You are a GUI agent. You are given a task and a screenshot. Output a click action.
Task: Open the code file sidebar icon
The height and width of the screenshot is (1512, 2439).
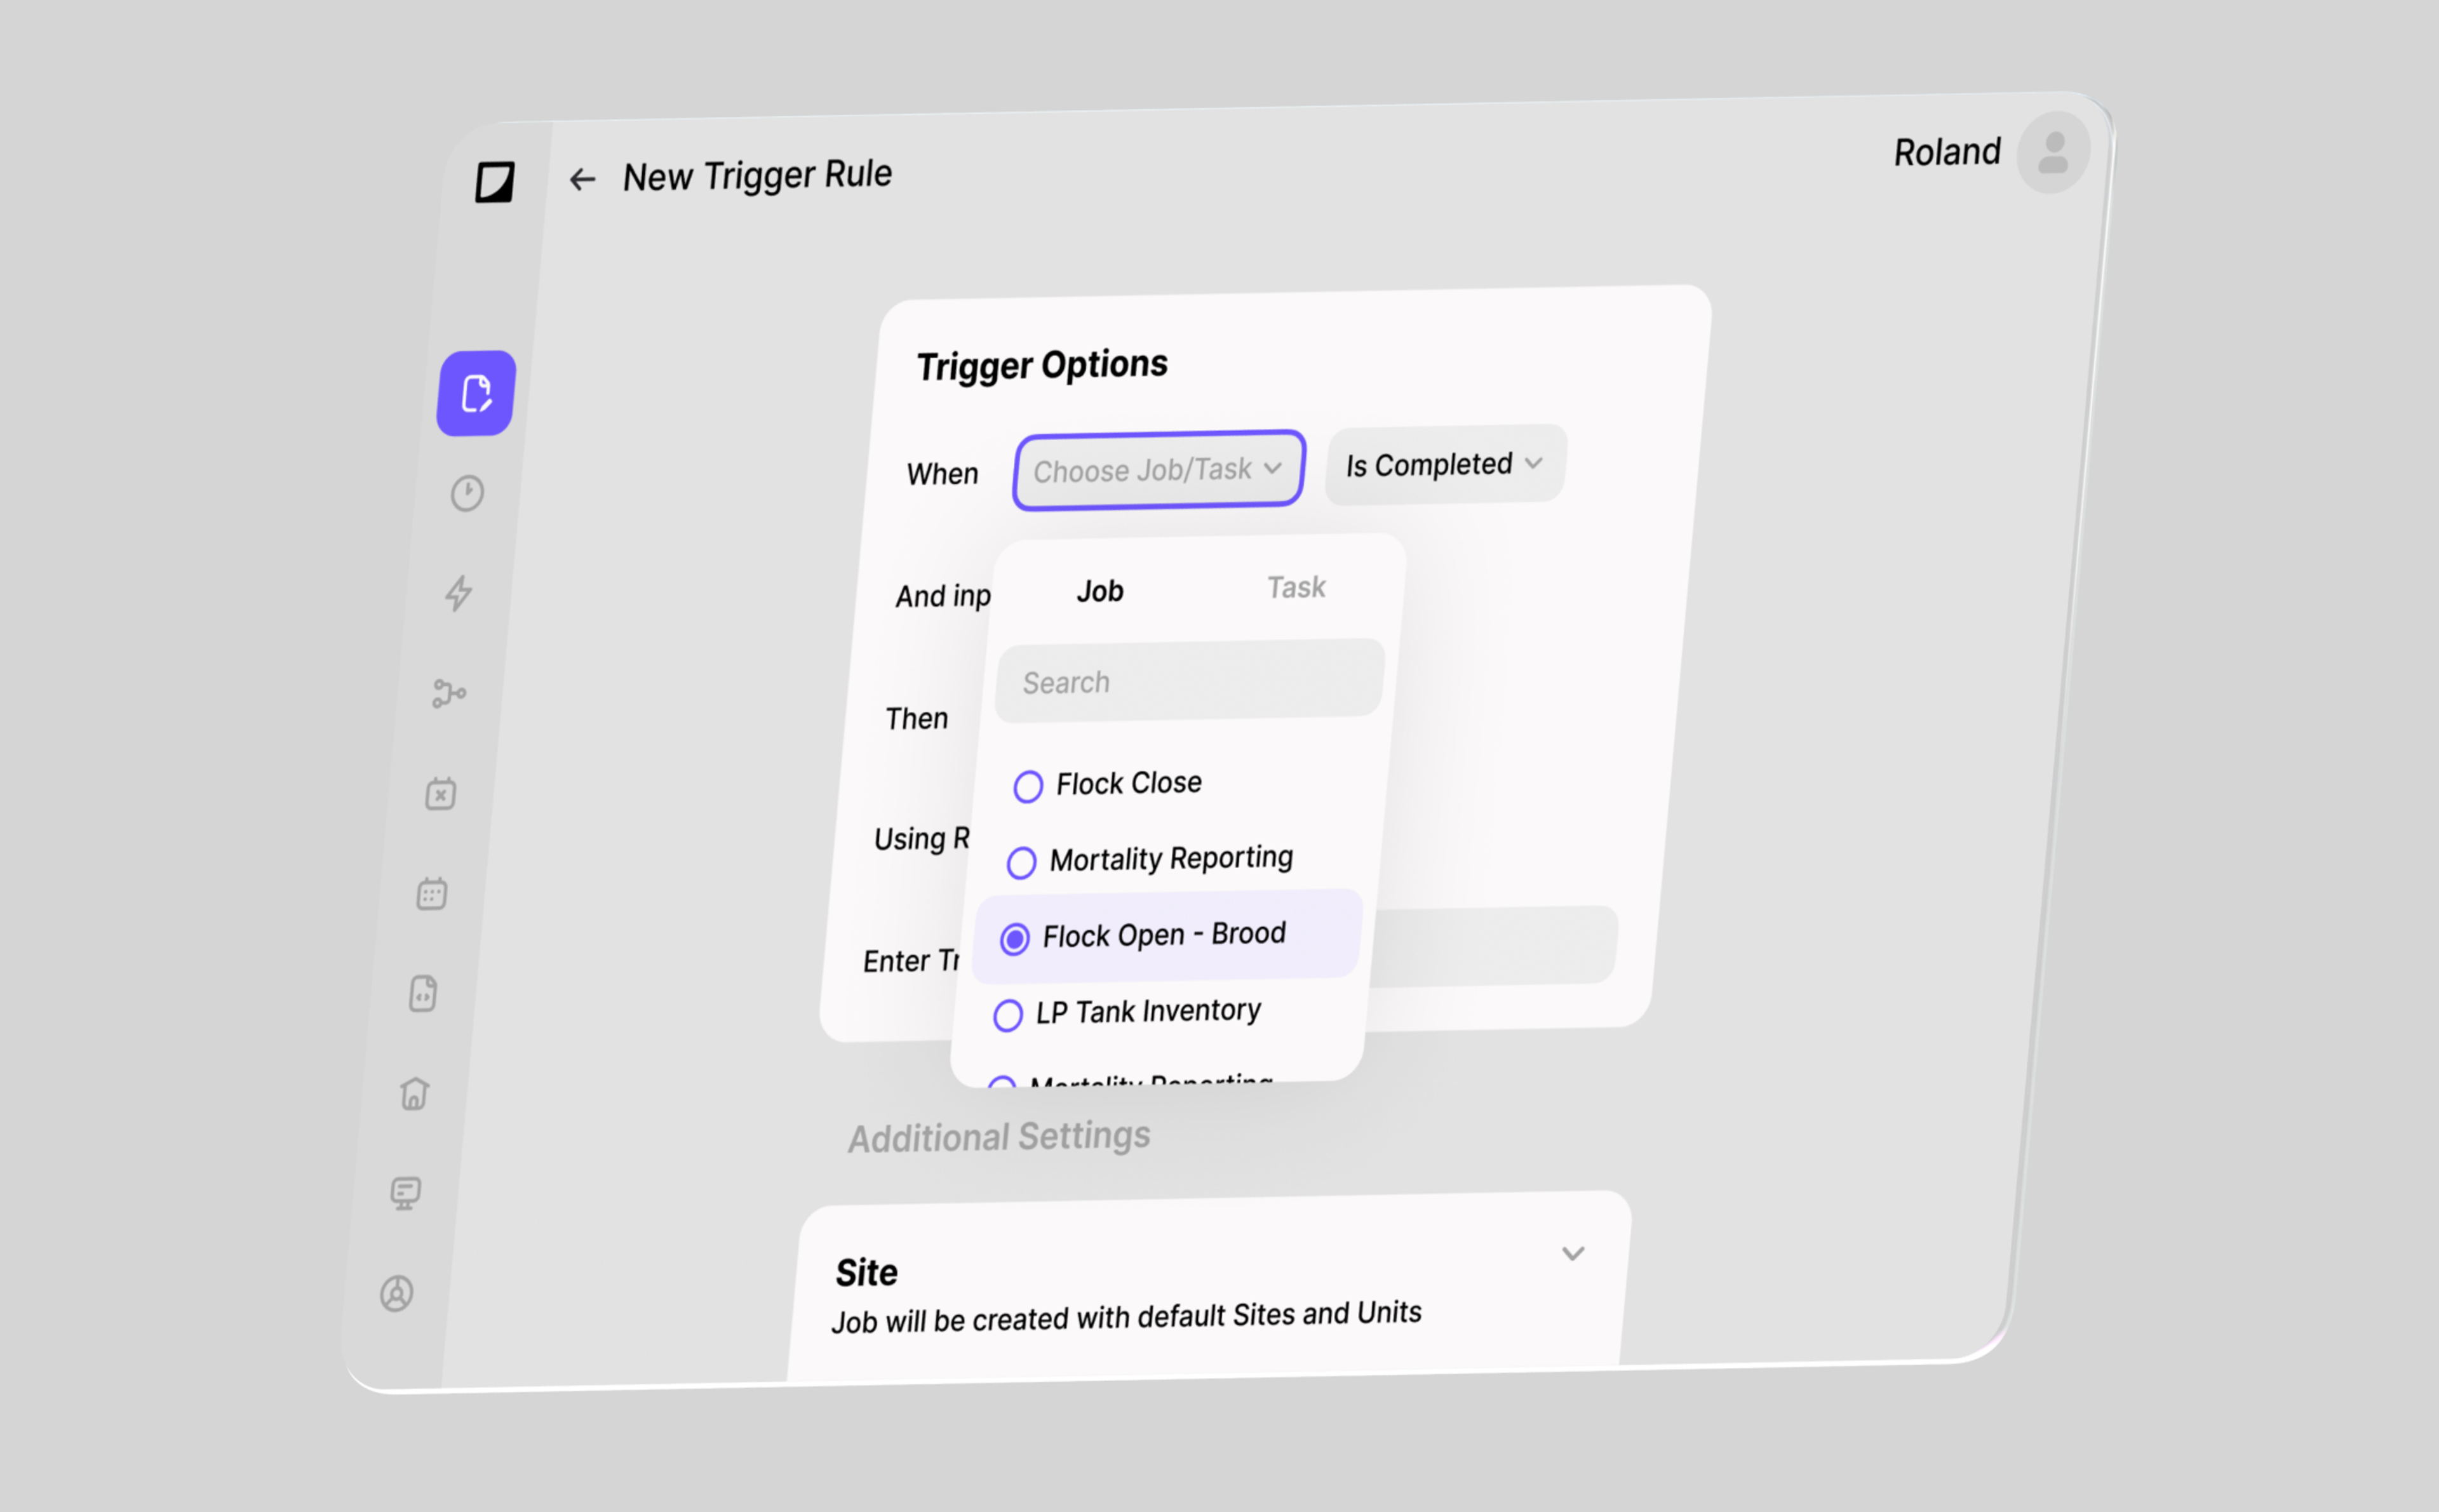click(423, 993)
